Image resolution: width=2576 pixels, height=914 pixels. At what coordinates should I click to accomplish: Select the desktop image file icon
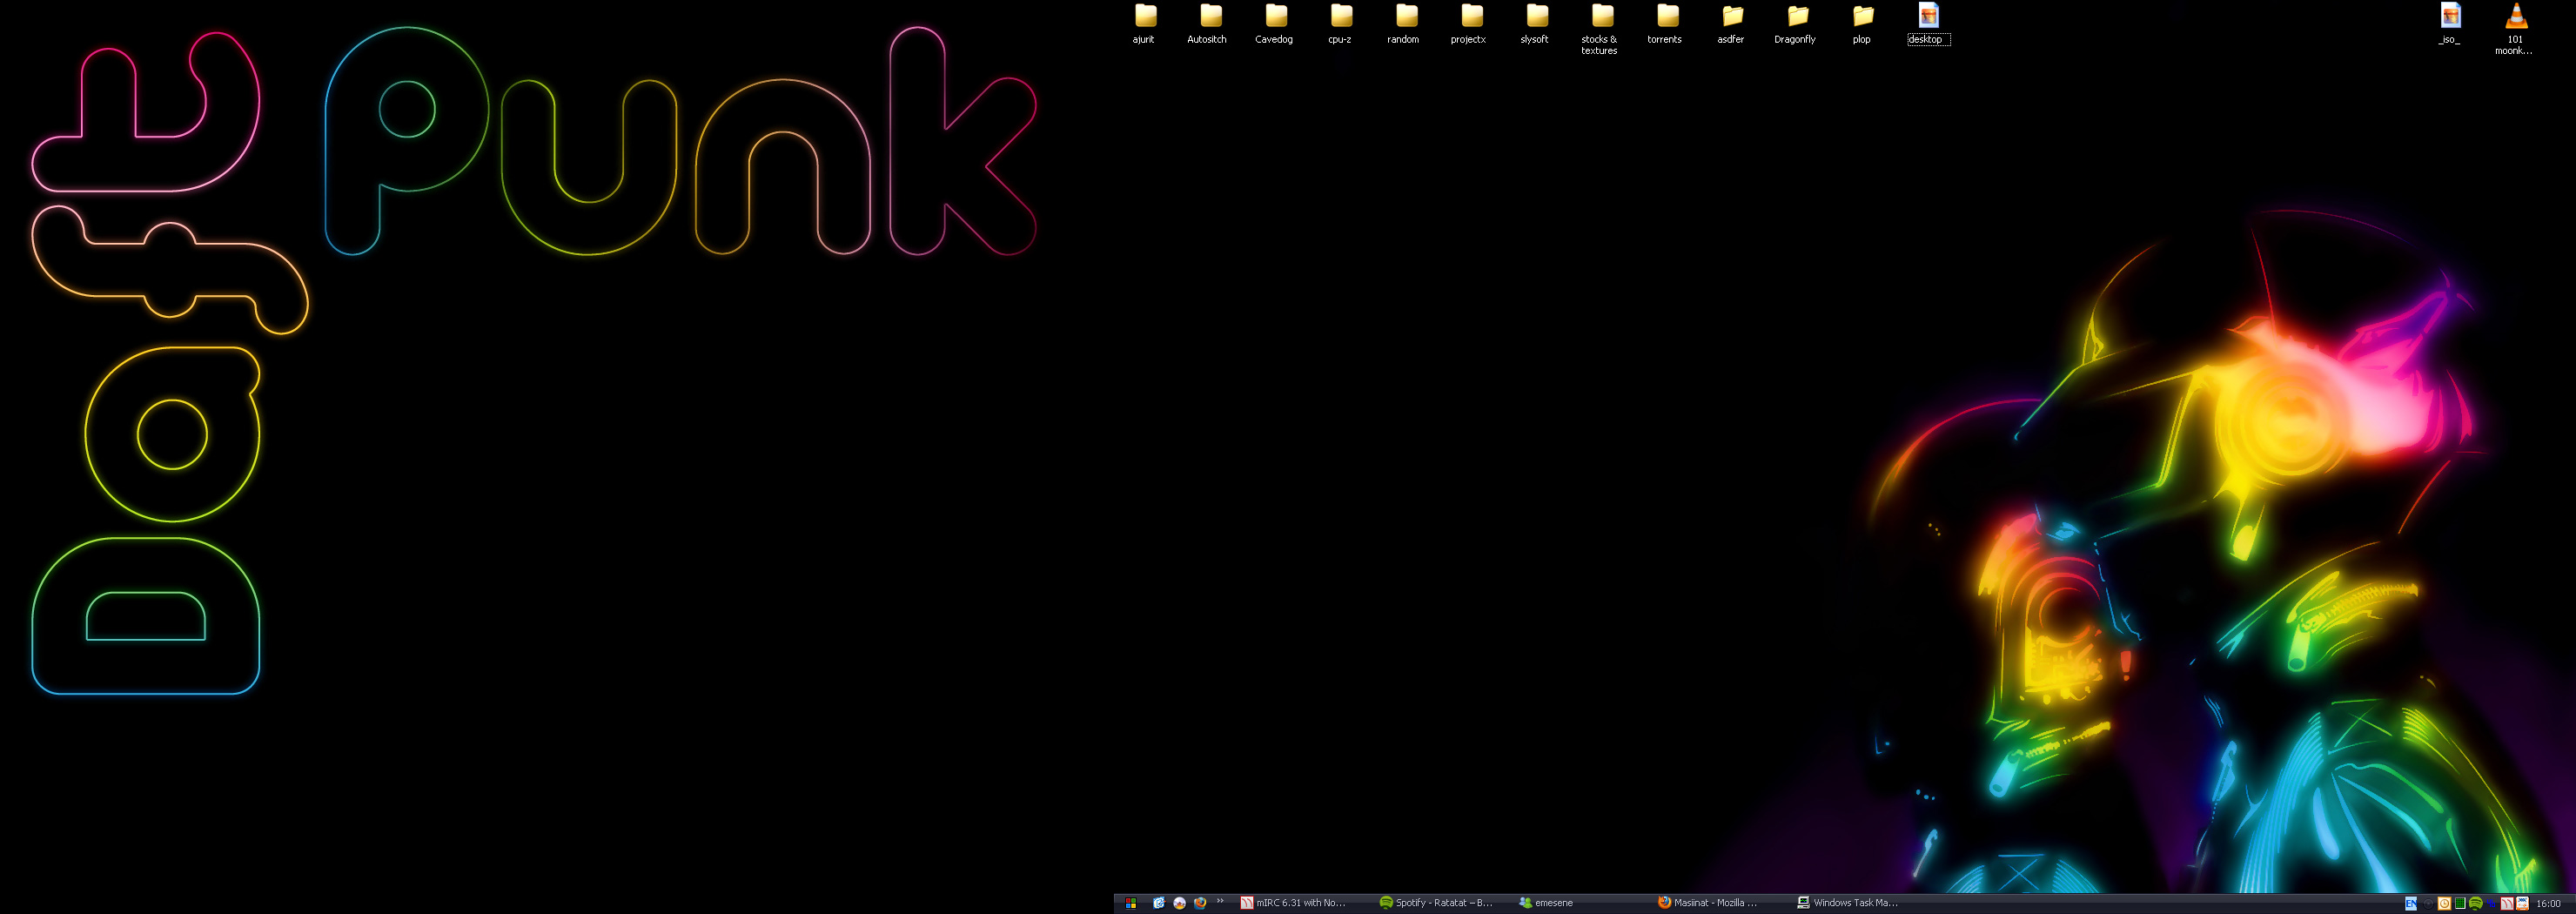click(1928, 17)
